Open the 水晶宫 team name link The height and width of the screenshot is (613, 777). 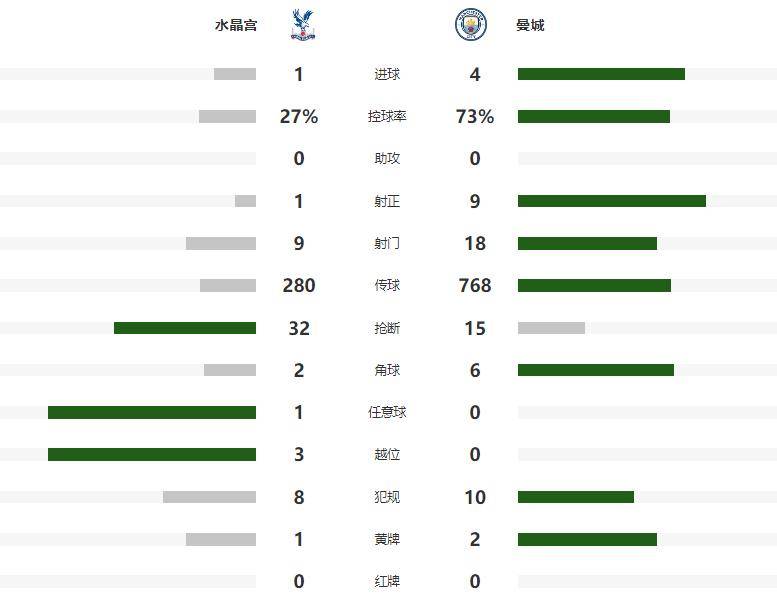(236, 25)
